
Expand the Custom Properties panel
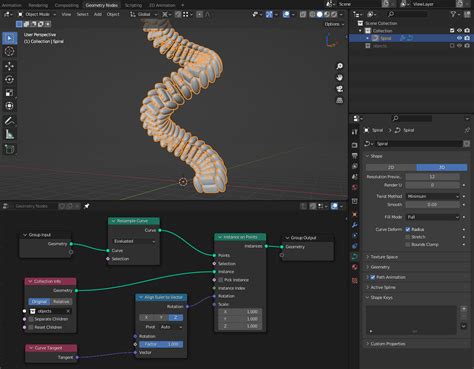pyautogui.click(x=388, y=344)
